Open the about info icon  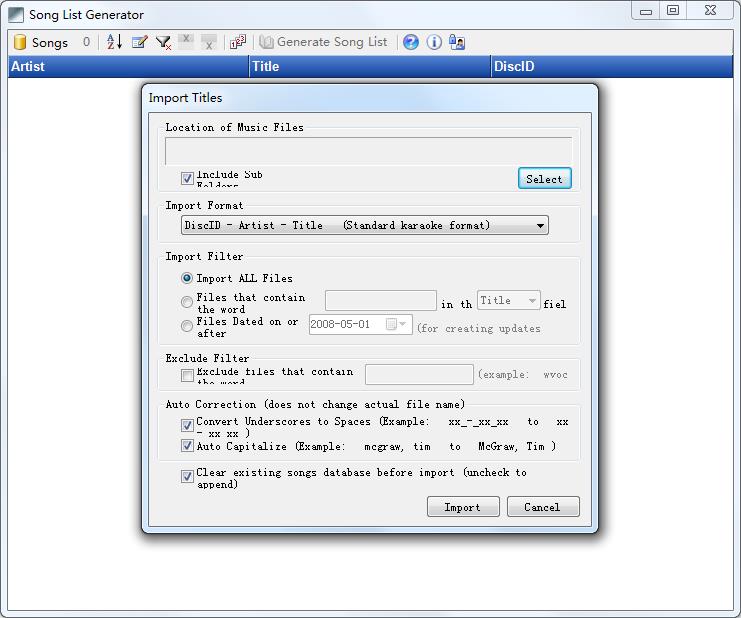coord(434,42)
